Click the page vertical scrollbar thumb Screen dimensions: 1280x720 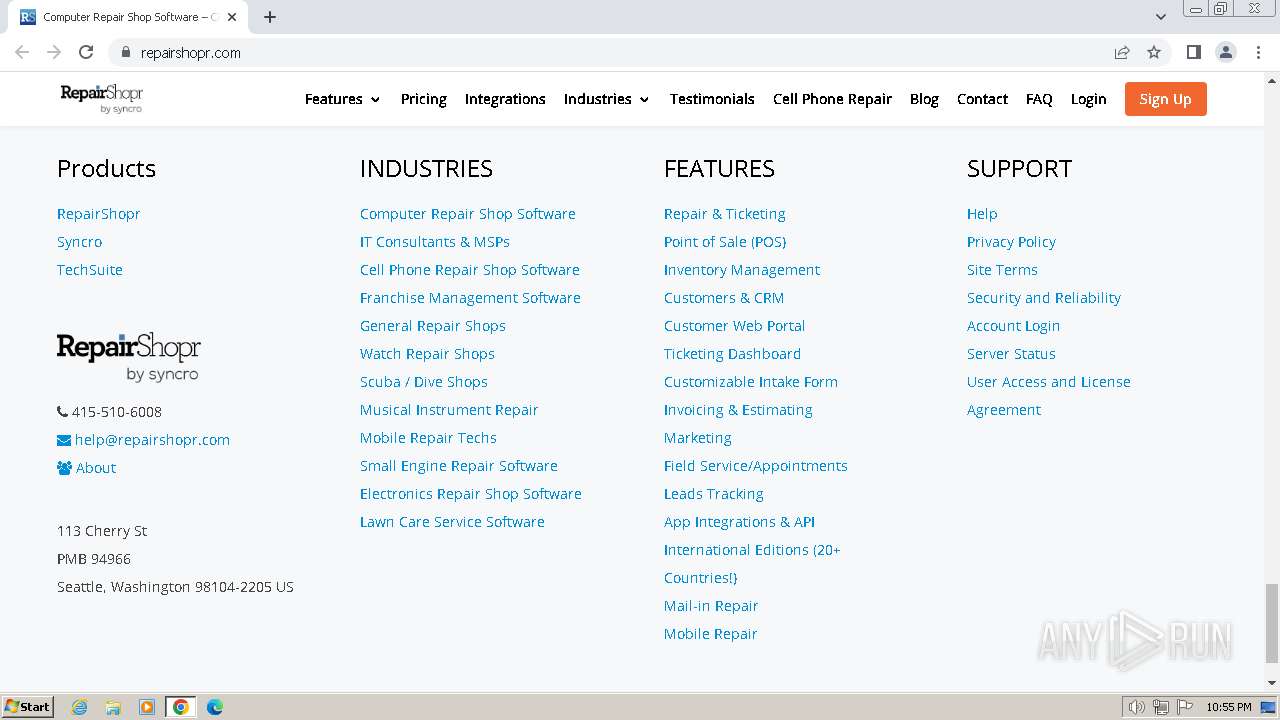click(1272, 623)
